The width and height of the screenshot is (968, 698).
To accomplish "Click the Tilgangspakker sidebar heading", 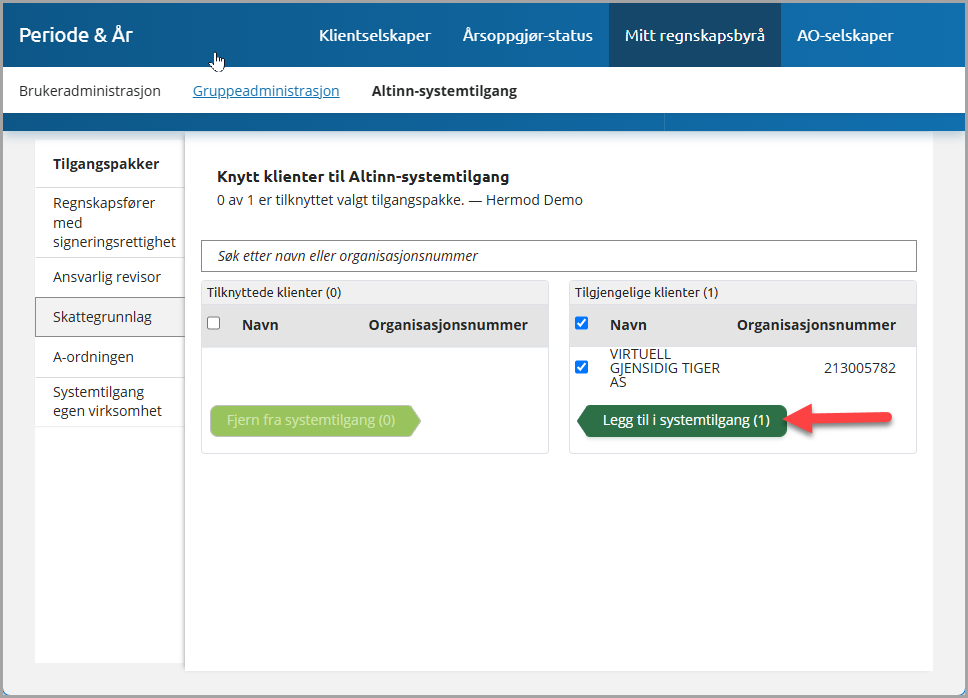I will click(x=106, y=164).
